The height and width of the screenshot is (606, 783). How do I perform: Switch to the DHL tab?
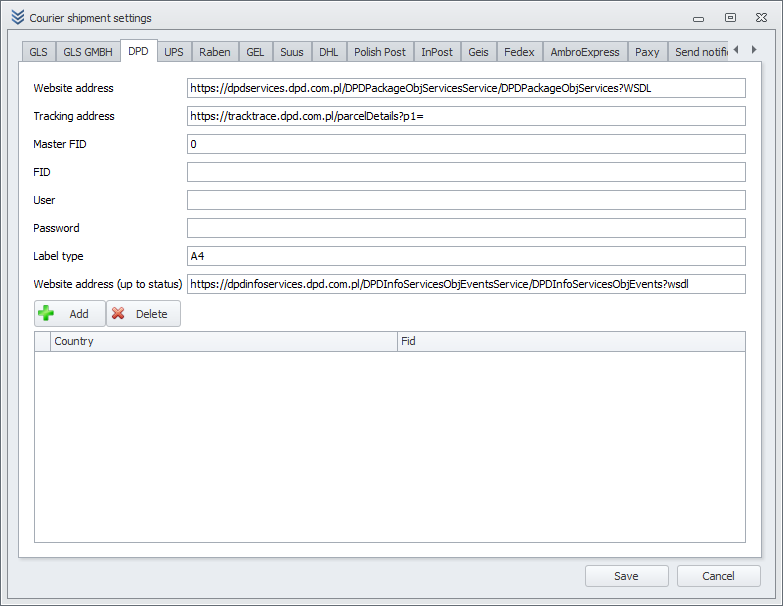(329, 52)
